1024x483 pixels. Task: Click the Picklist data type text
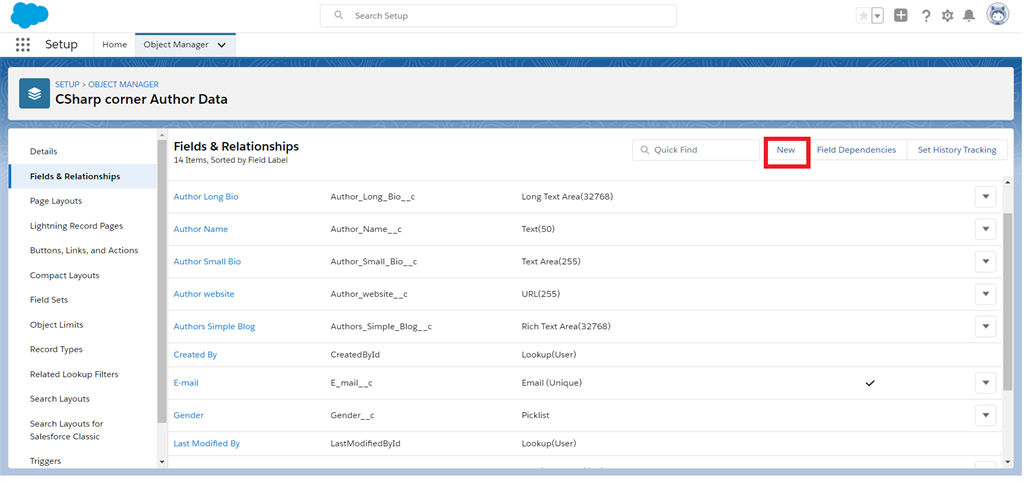tap(536, 415)
